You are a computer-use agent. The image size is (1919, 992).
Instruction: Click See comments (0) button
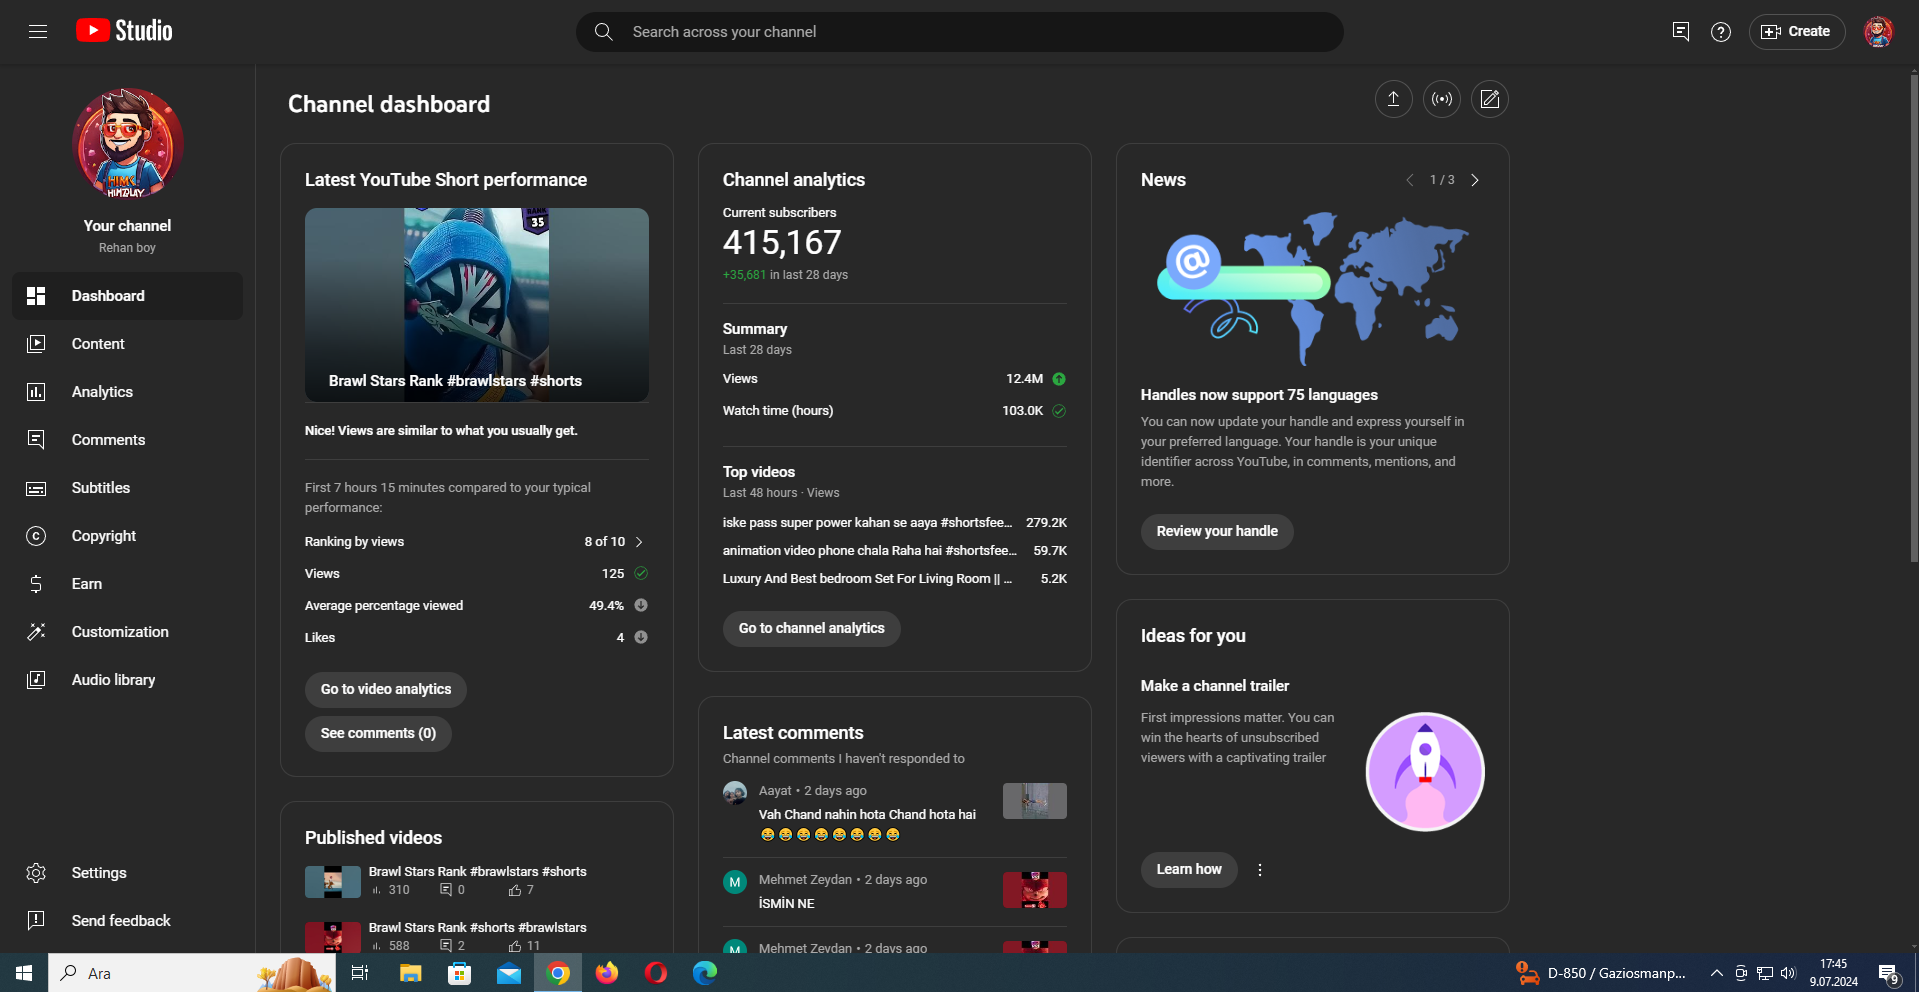point(378,733)
